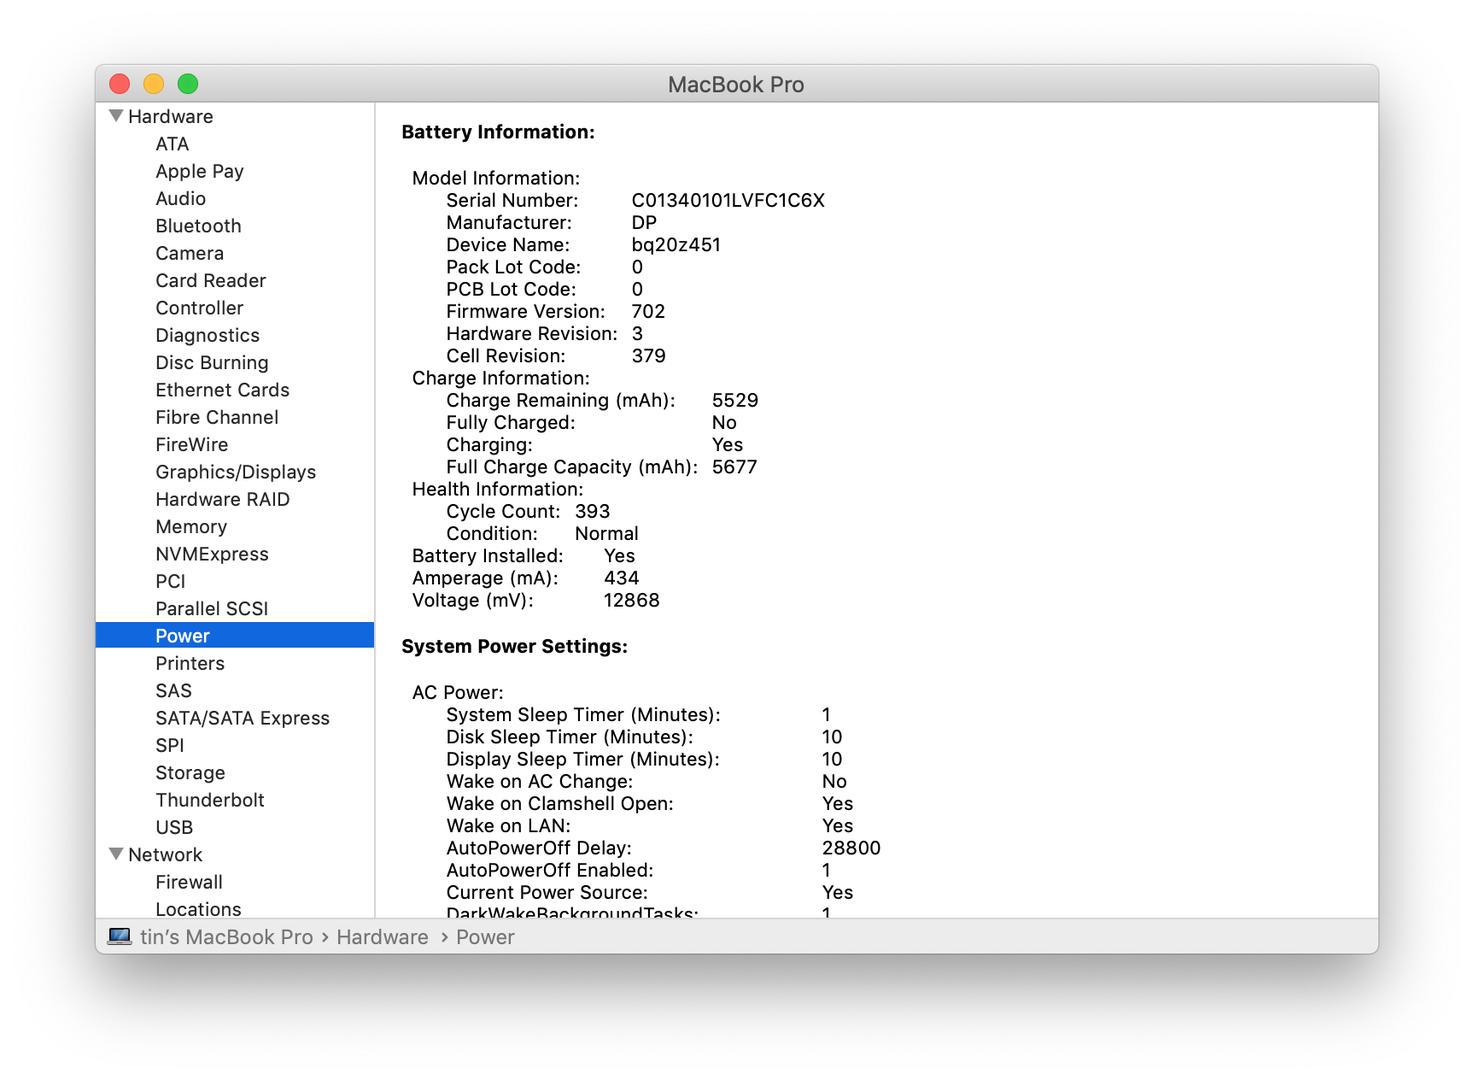1474x1080 pixels.
Task: Click the Amperage value 434
Action: 621,578
